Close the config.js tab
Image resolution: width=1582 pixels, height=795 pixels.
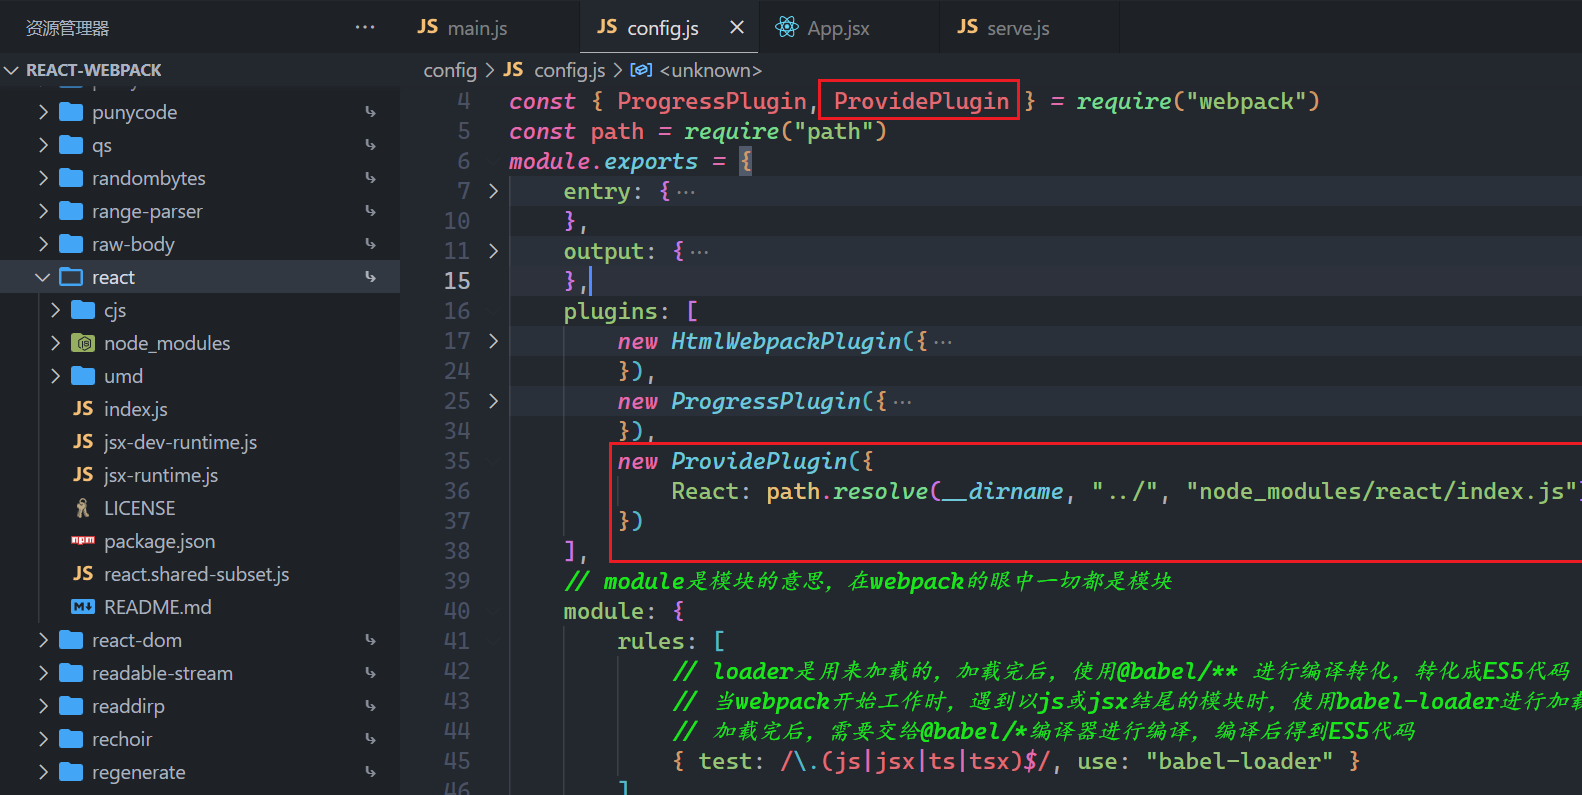(737, 27)
